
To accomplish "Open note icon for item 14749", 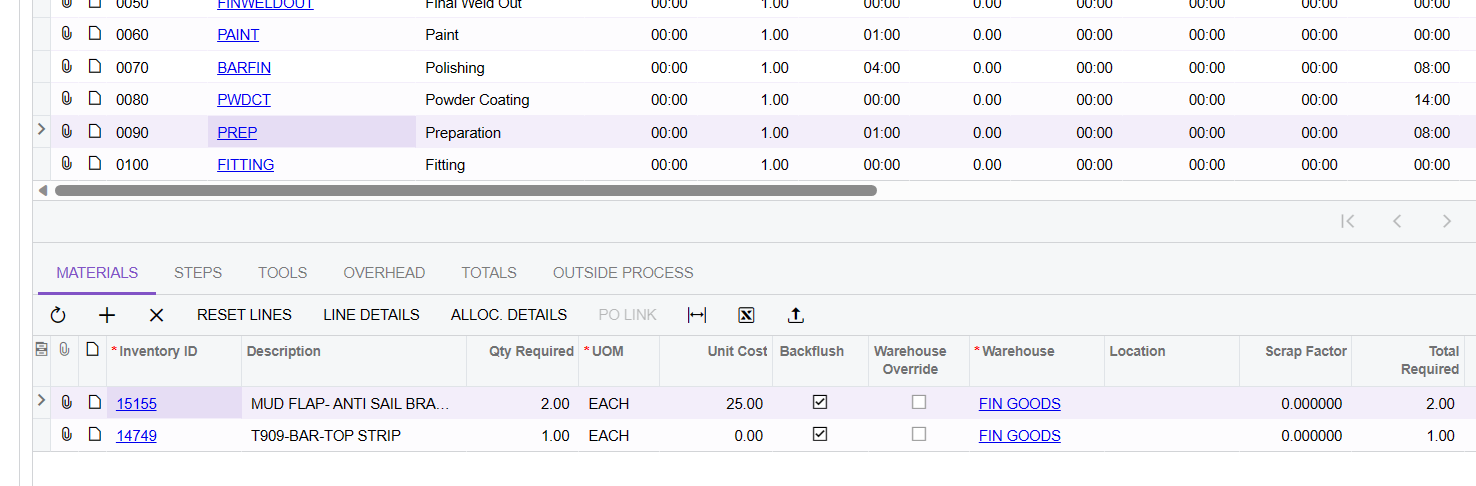I will (x=95, y=435).
